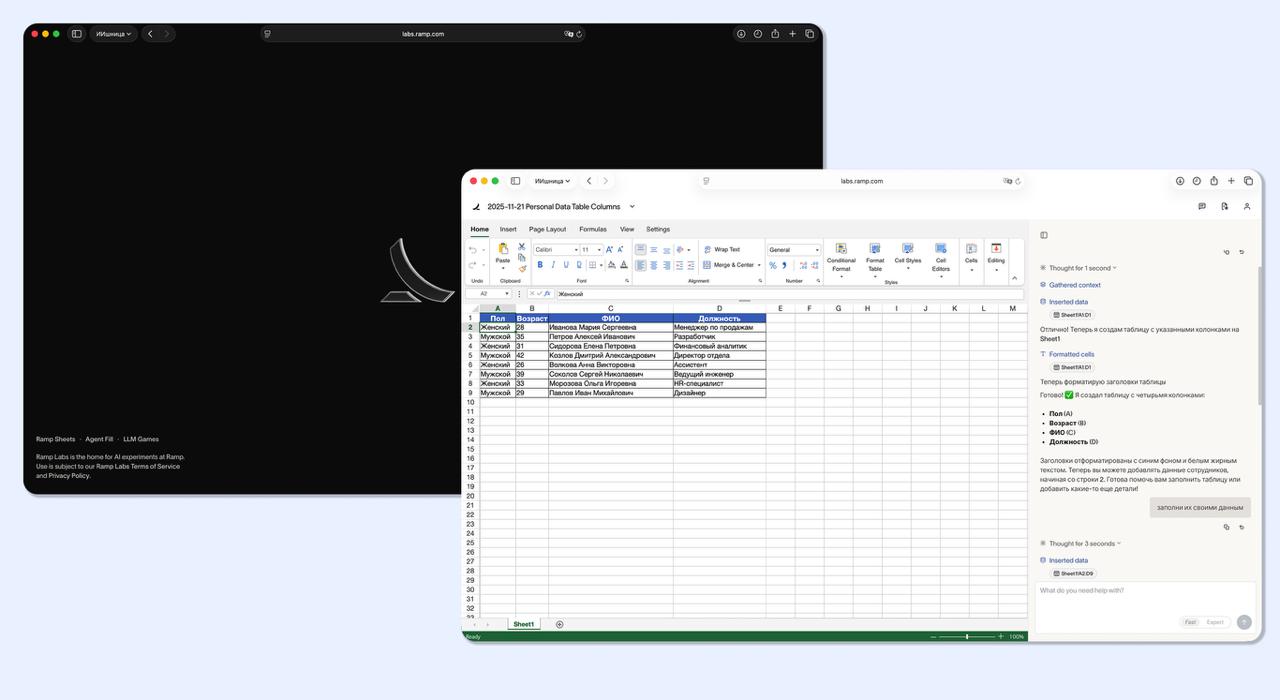Toggle the chat panel sidebar icon
Screen dimensions: 1280x700
(x=1044, y=235)
